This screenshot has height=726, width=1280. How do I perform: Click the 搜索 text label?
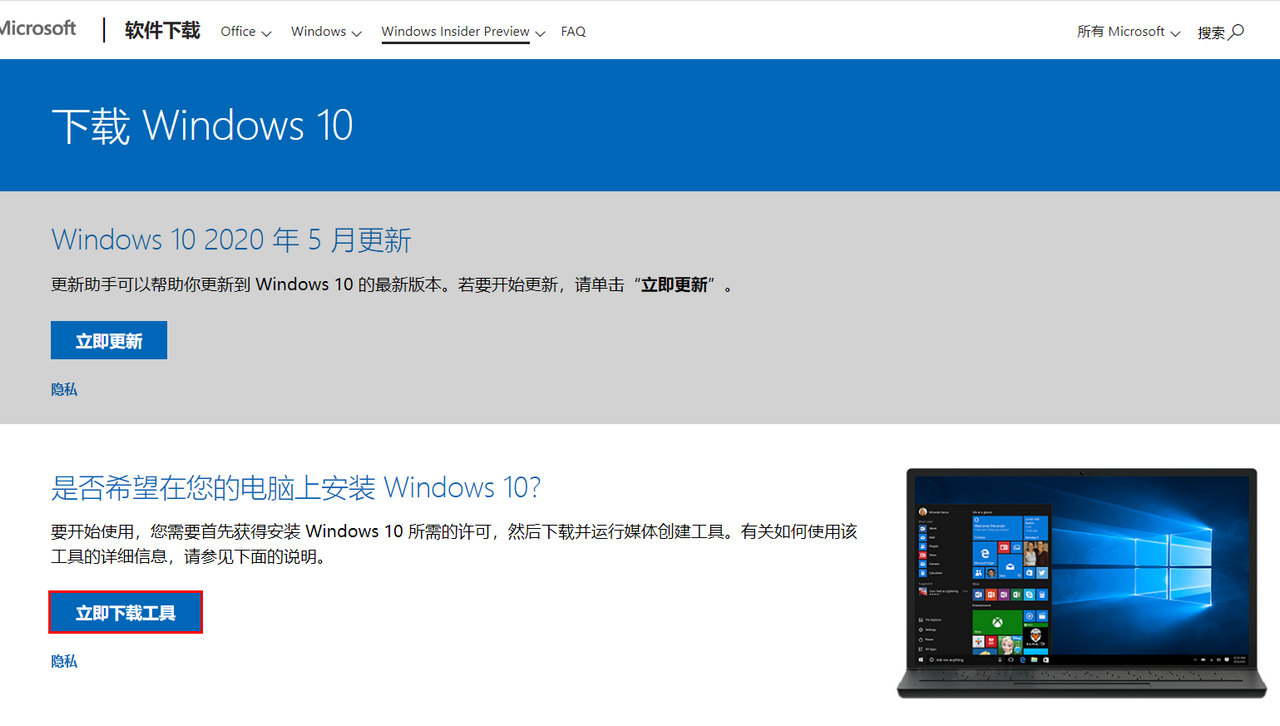click(x=1212, y=31)
